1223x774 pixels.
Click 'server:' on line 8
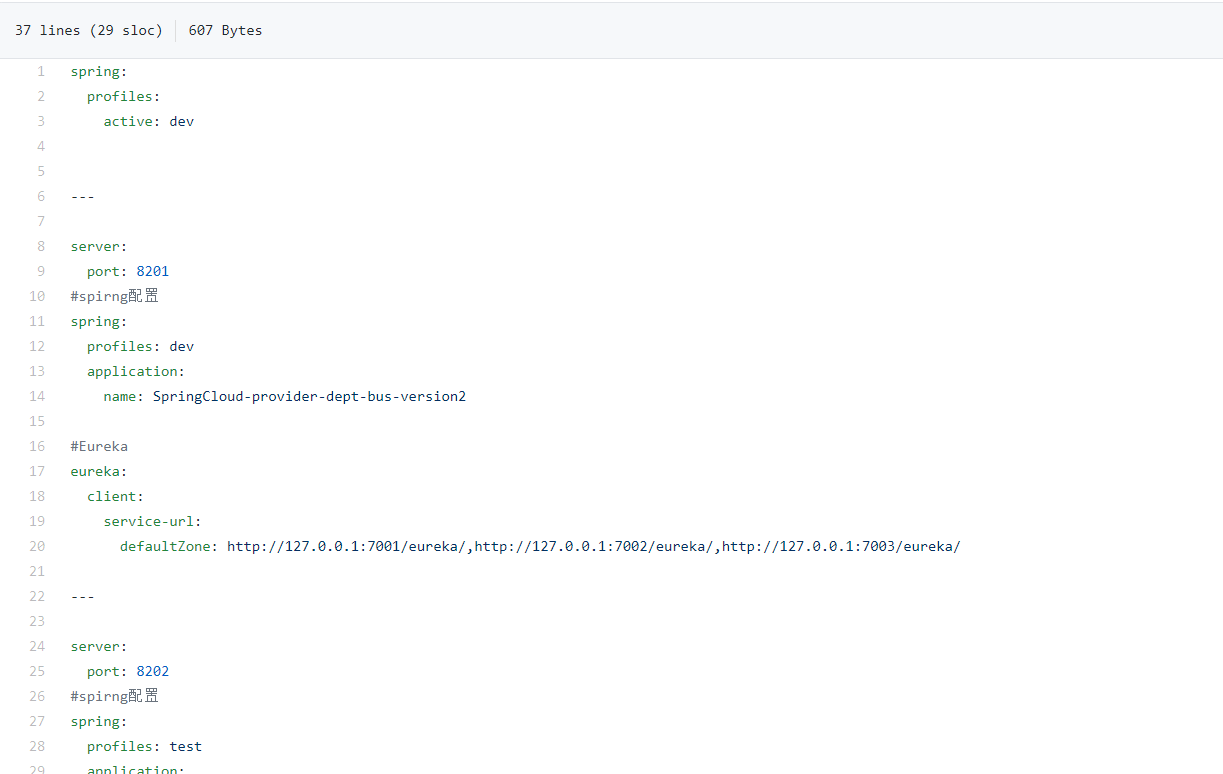coord(99,246)
